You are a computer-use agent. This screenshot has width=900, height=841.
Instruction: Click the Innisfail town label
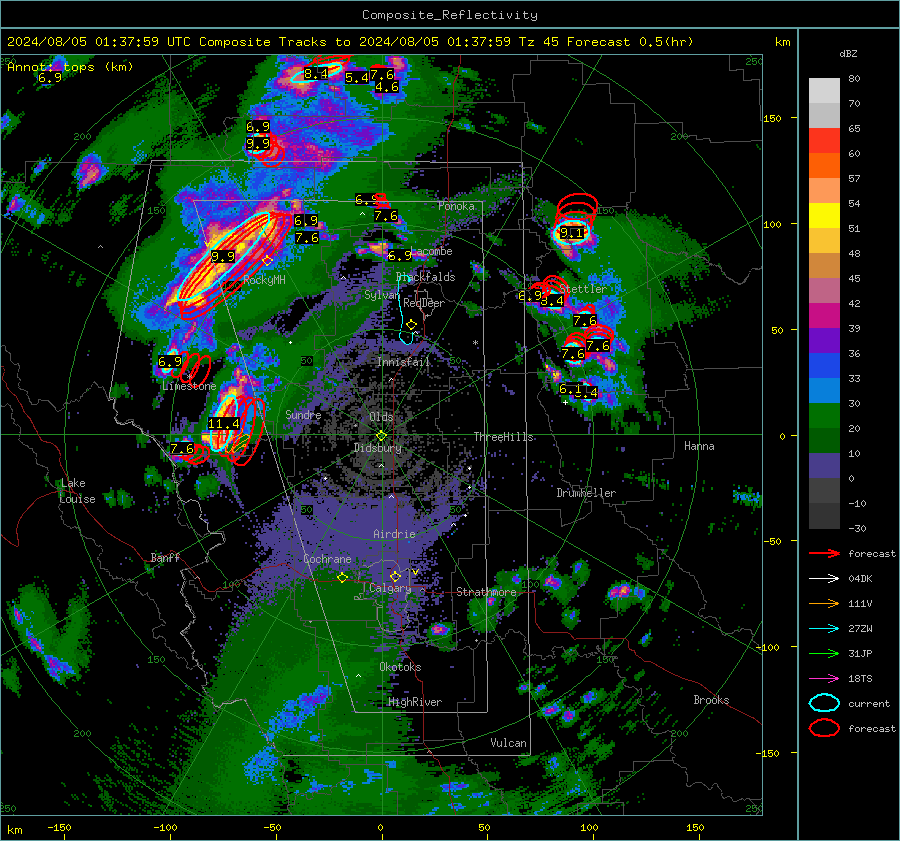(x=404, y=362)
